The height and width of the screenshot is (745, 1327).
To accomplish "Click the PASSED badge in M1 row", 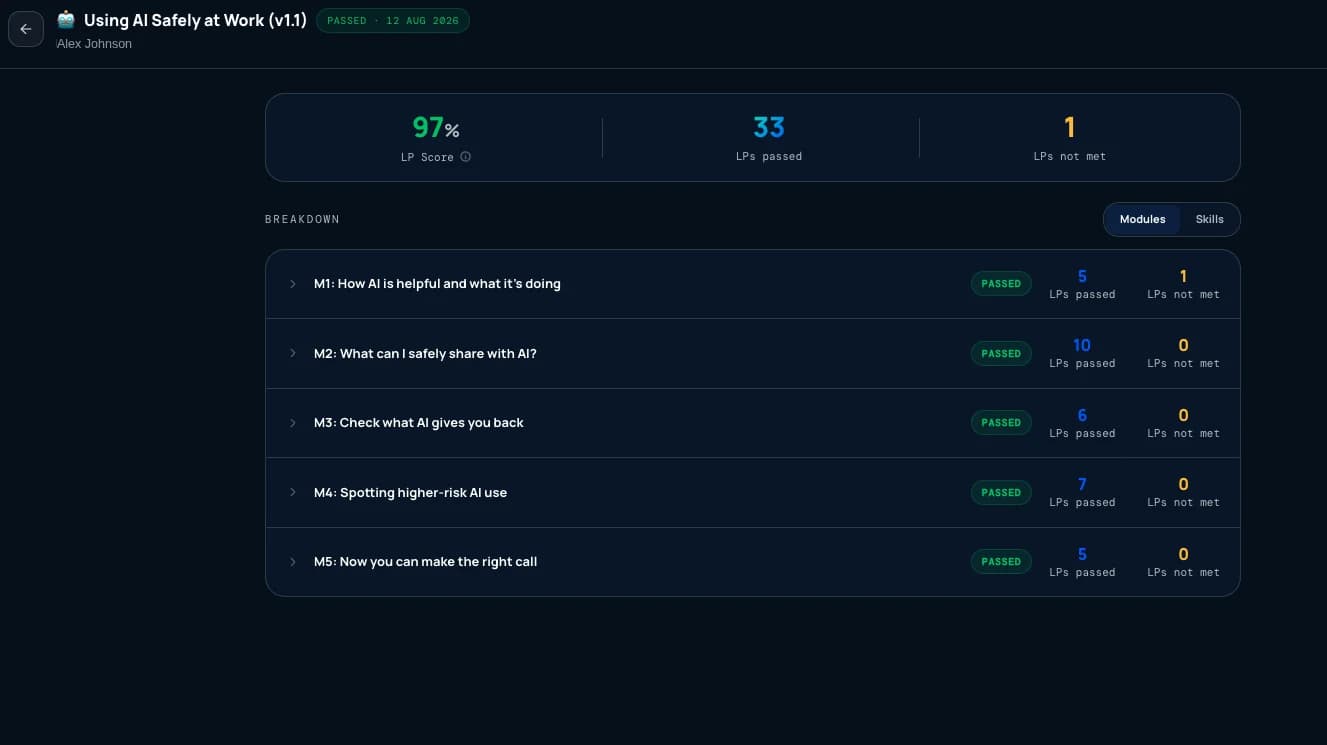I will coord(1001,284).
